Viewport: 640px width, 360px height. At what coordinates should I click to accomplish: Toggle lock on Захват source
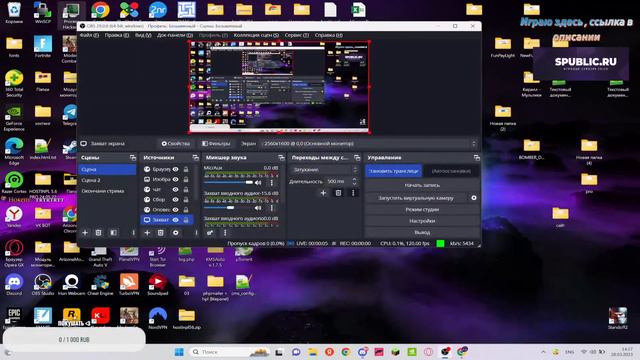coord(186,220)
